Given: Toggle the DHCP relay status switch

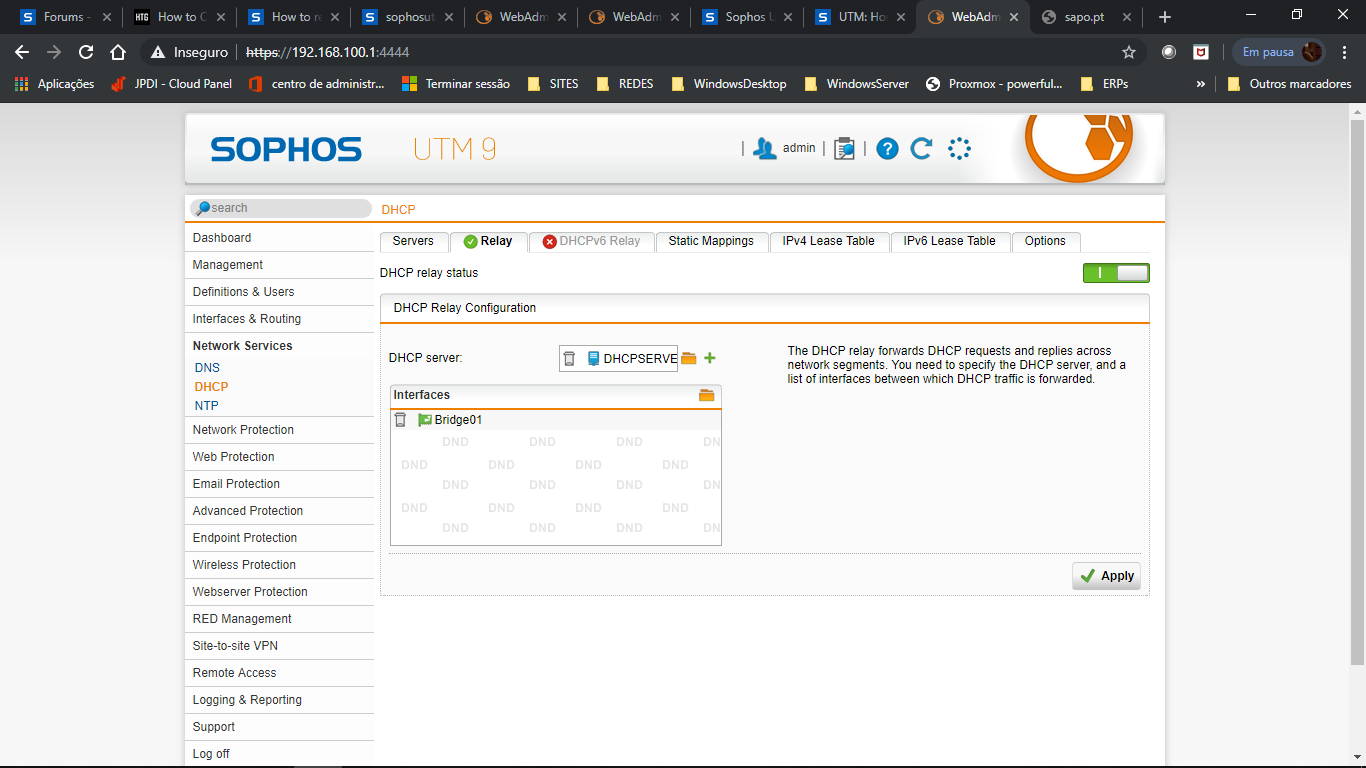Looking at the screenshot, I should click(x=1116, y=273).
